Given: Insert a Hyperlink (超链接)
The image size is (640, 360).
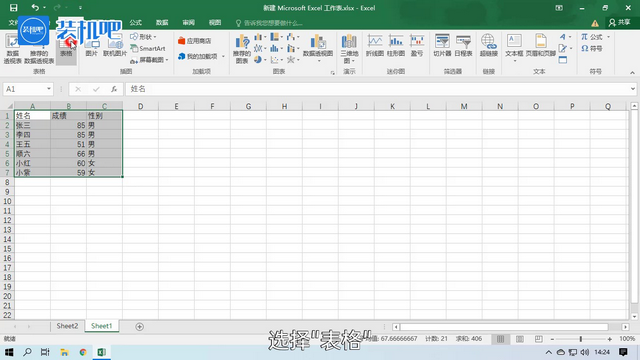Looking at the screenshot, I should pyautogui.click(x=489, y=45).
